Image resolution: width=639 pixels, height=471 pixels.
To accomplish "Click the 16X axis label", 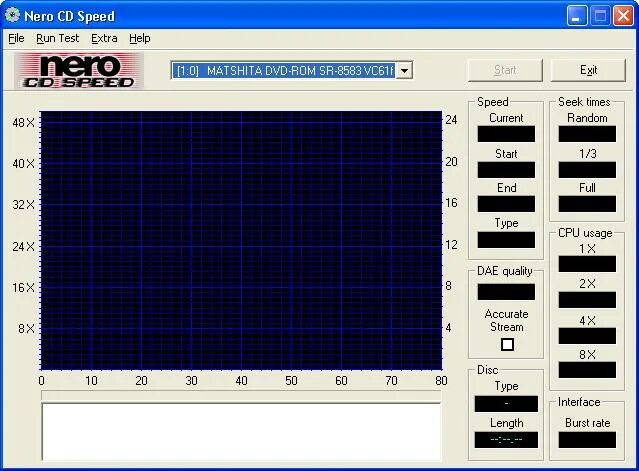I will pos(24,288).
